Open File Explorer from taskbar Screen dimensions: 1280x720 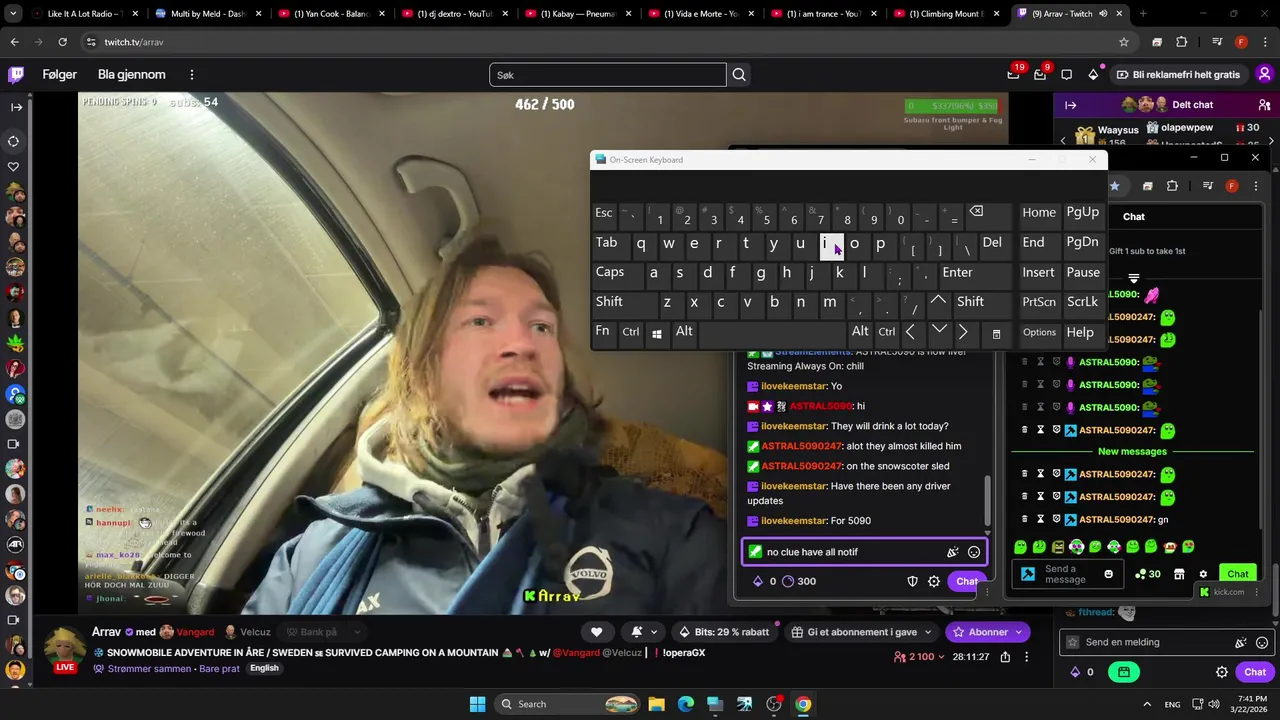656,704
